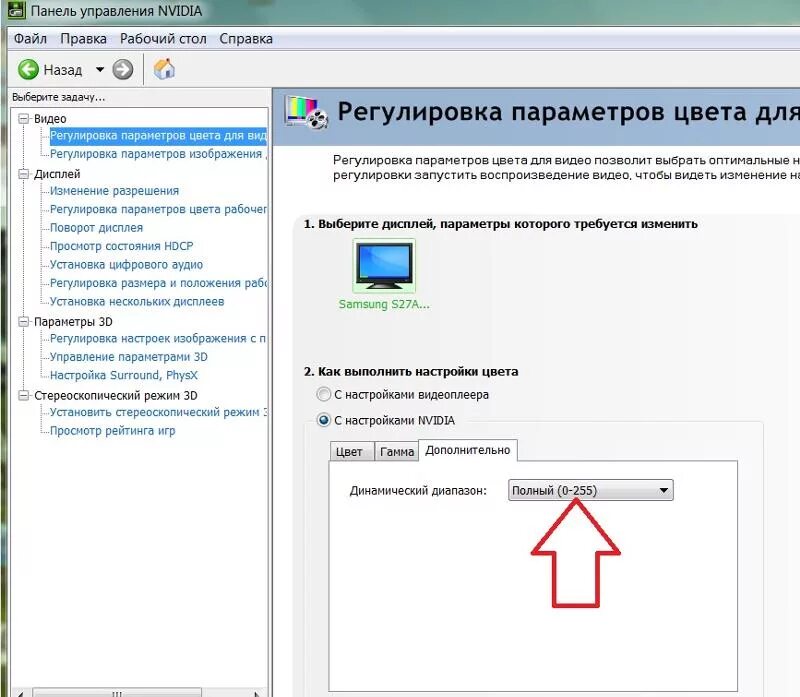Select the Параметры 3D category label

[x=73, y=321]
